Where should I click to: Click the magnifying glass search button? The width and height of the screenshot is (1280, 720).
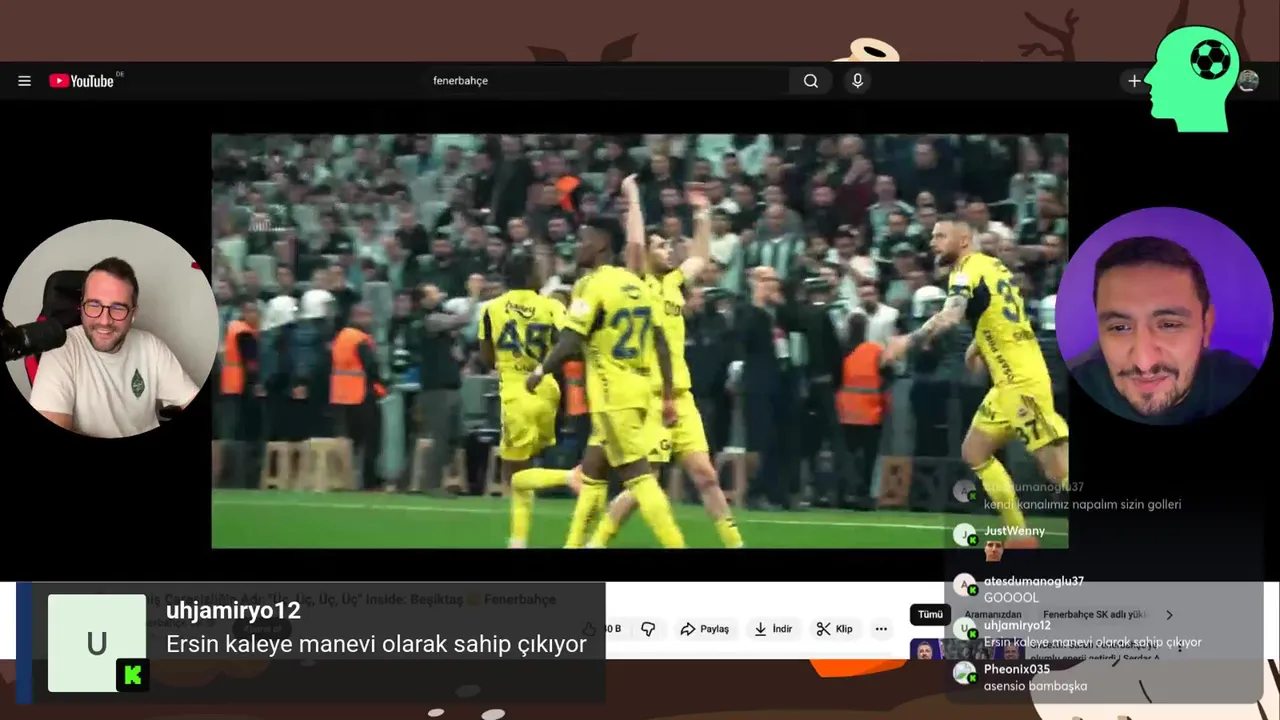click(811, 81)
